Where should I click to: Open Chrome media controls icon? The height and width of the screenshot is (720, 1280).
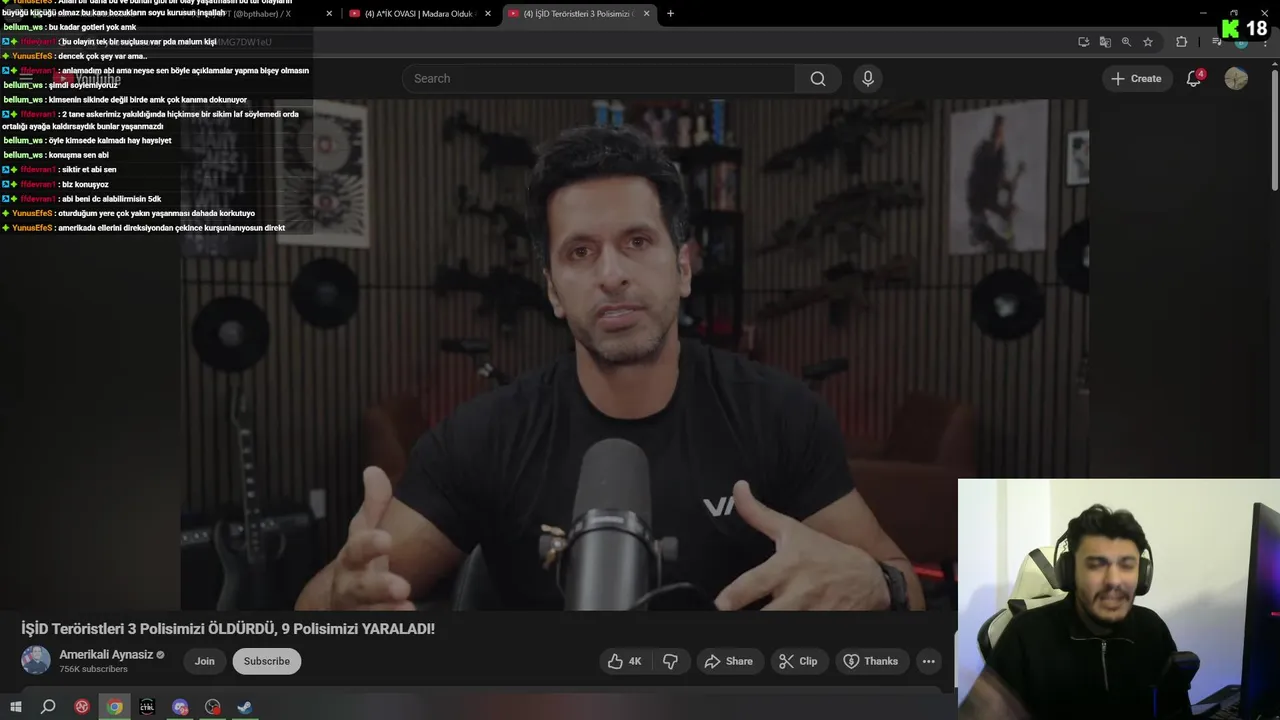click(1216, 42)
